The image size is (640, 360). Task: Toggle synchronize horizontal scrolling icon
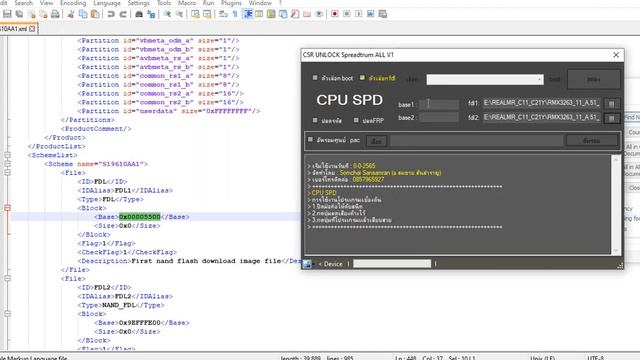pos(207,14)
